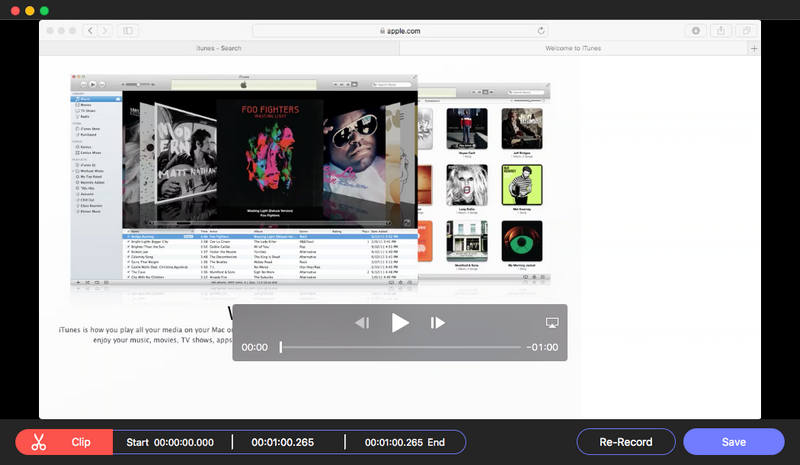
Task: Click the playback progress slider handle
Action: click(x=281, y=347)
